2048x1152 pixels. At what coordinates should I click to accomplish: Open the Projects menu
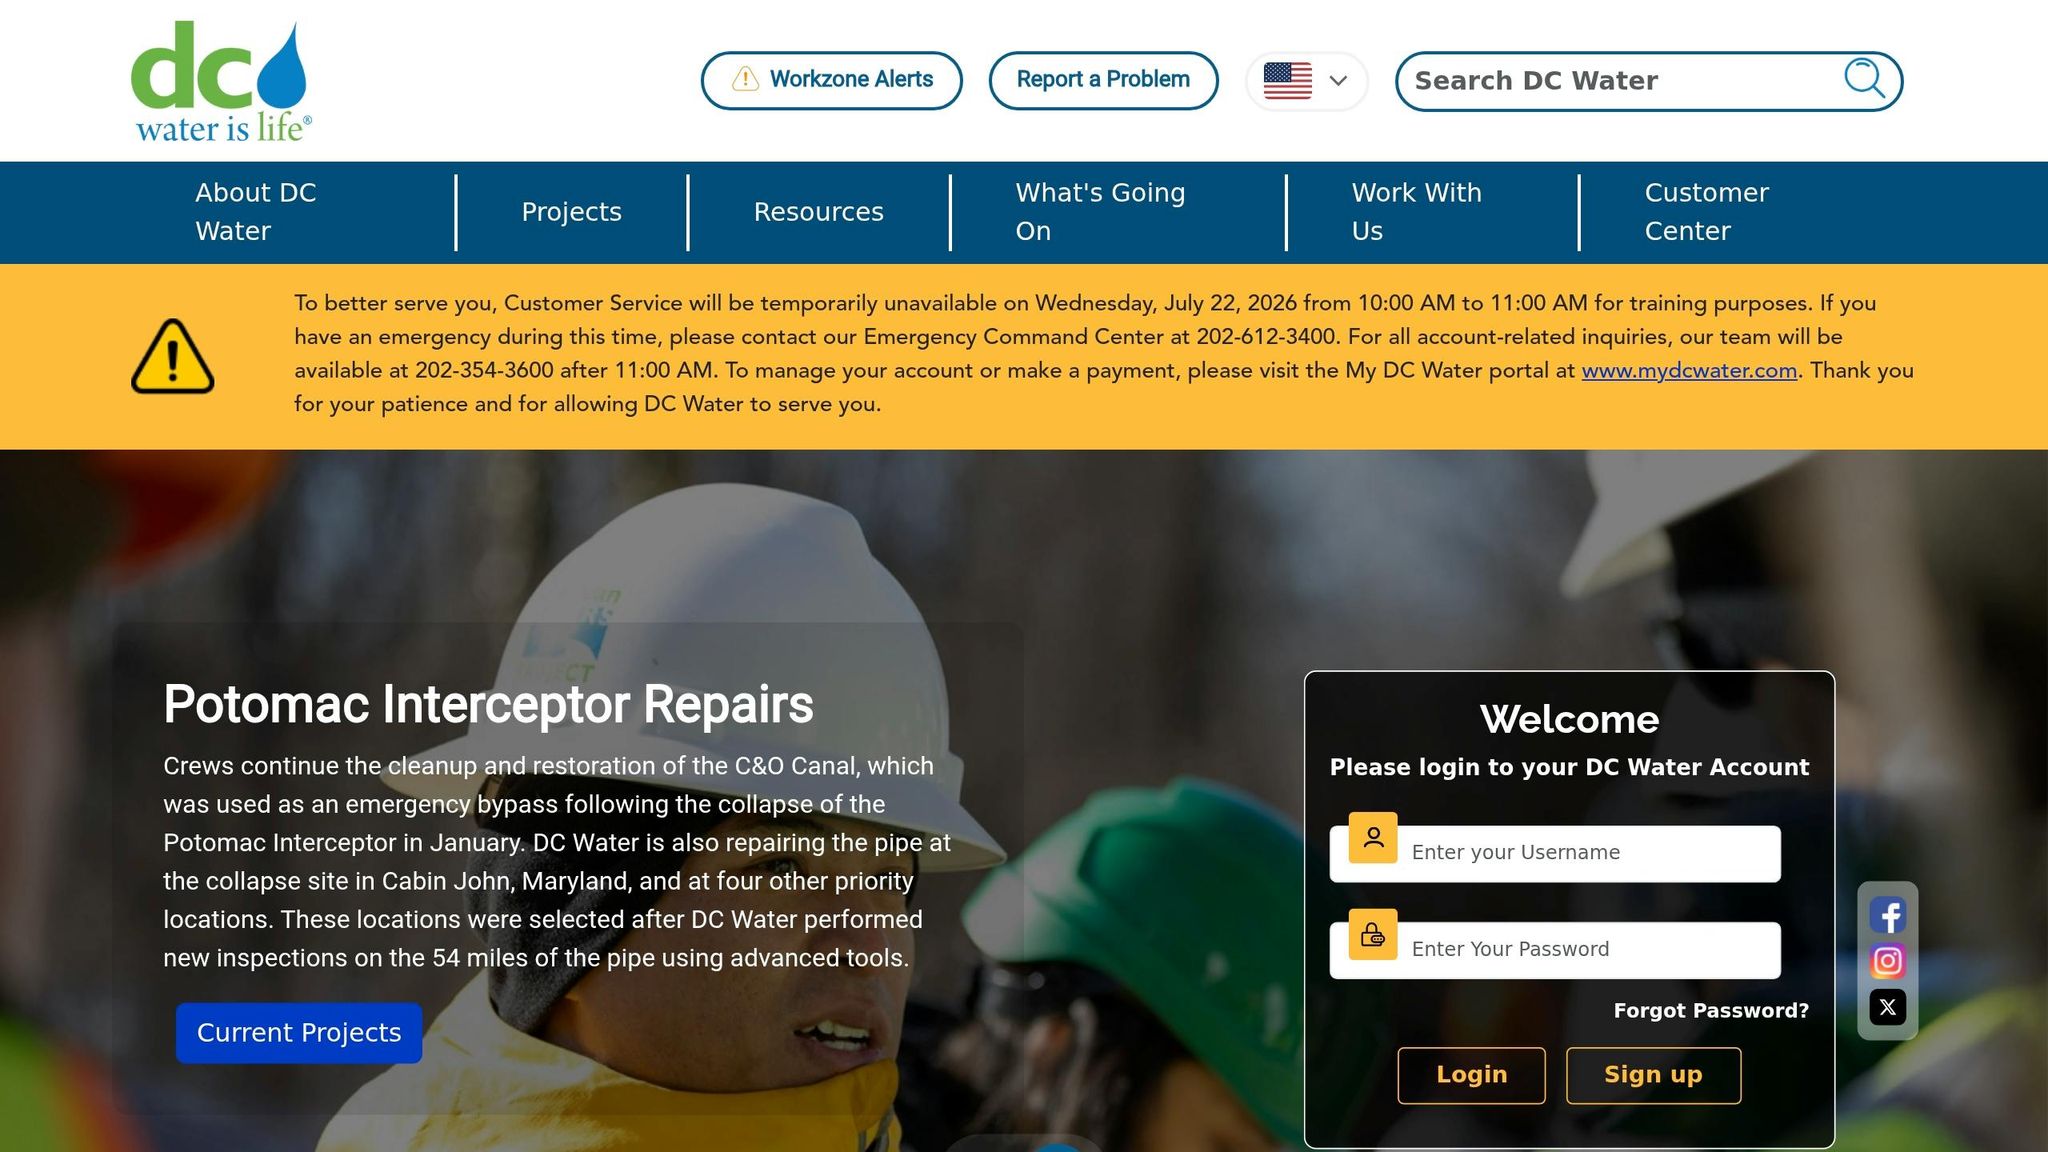[572, 212]
